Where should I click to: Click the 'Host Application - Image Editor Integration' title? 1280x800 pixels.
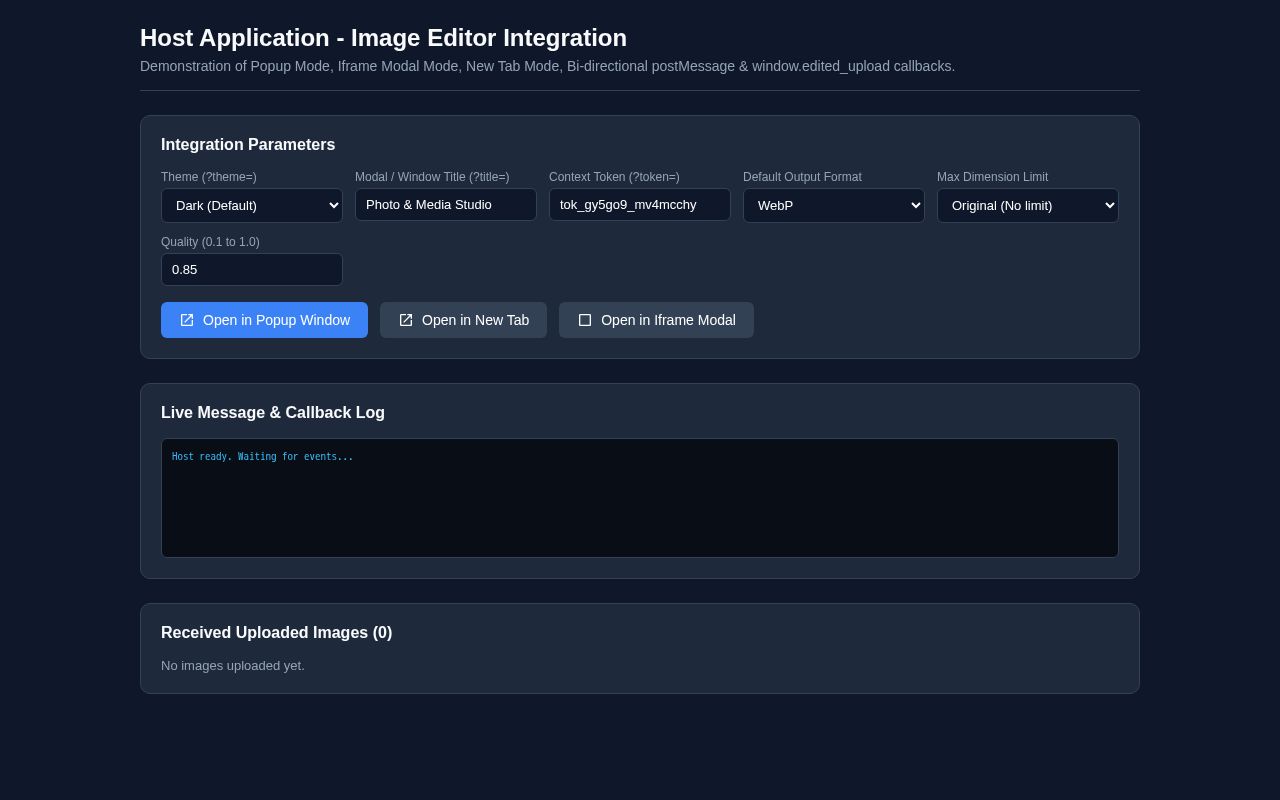(383, 38)
